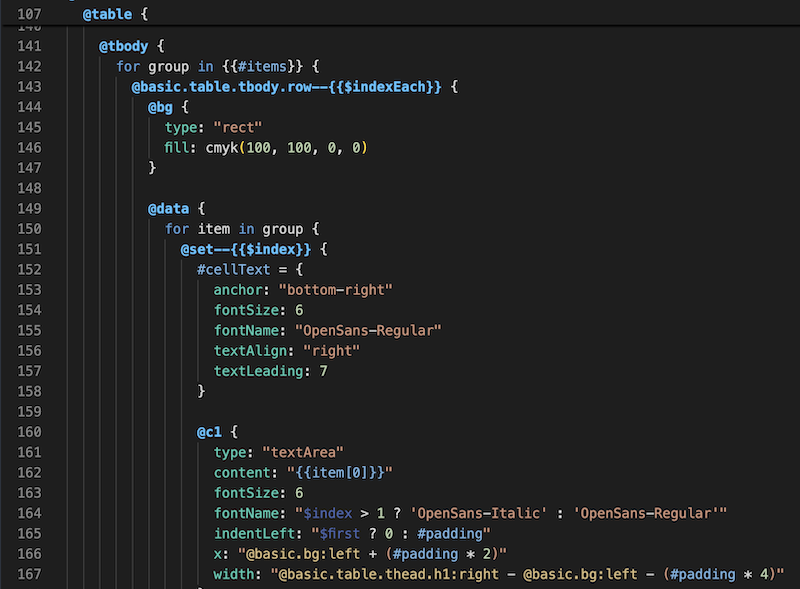Click 'OpenSans-Italic' in fontName expression
800x589 pixels.
coord(479,513)
